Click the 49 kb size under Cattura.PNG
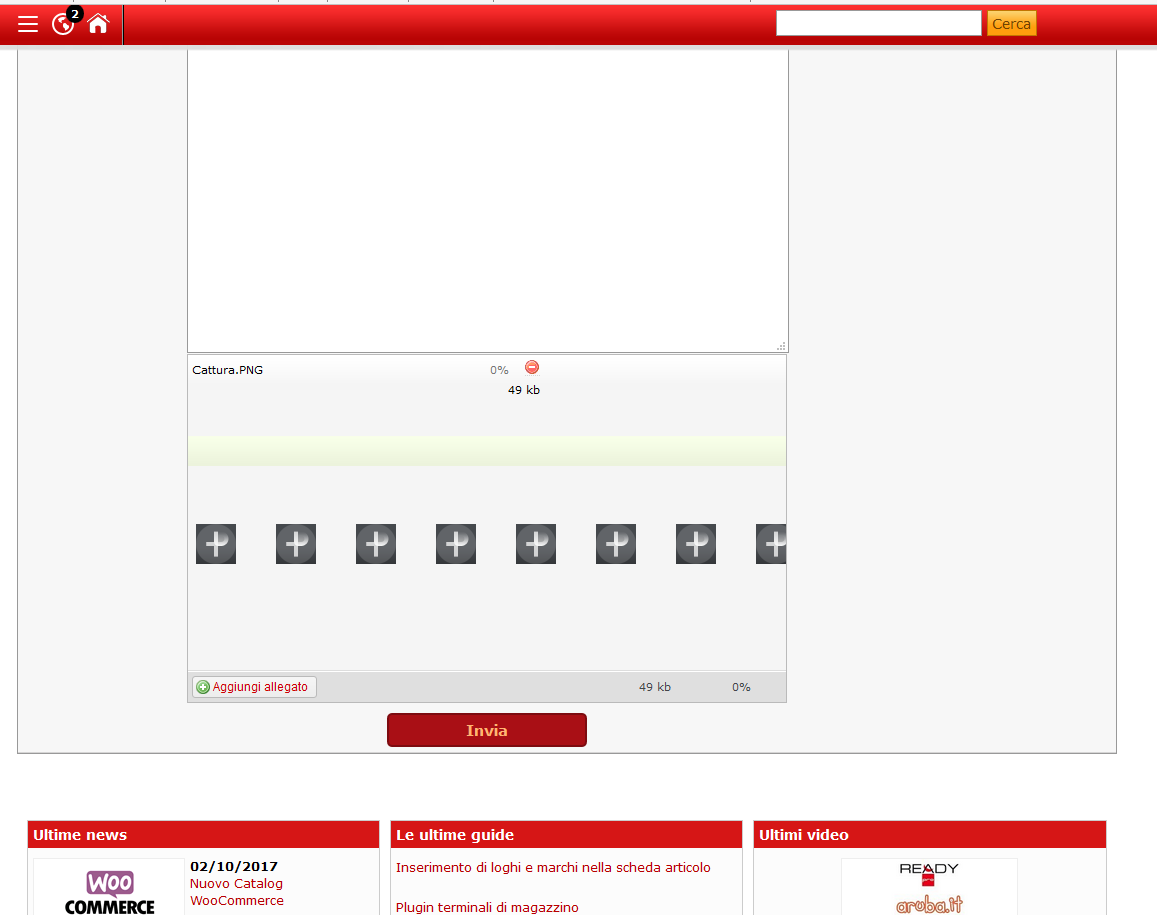Image resolution: width=1157 pixels, height=915 pixels. click(x=524, y=390)
